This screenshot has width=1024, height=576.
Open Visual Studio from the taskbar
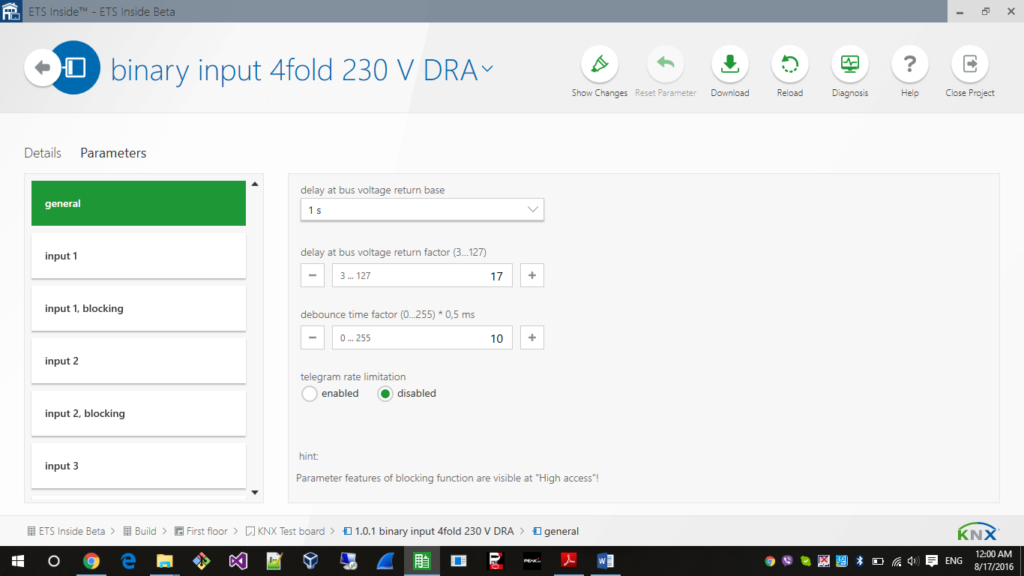[x=238, y=561]
